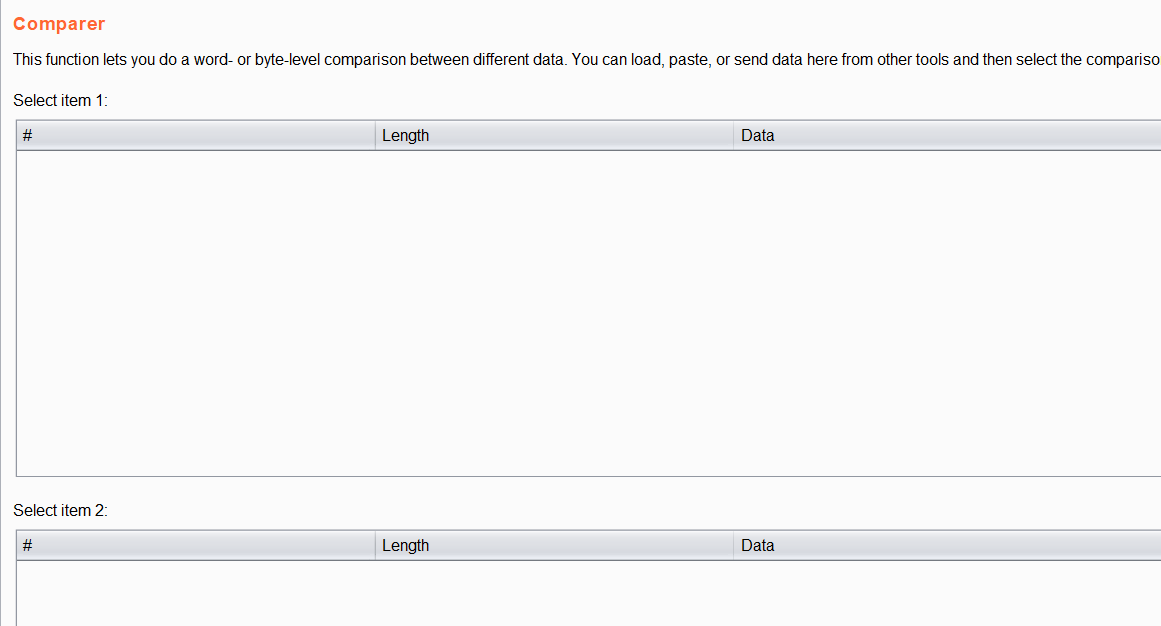
Task: Click divider between Length and Data in item 1
Action: pyautogui.click(x=734, y=136)
